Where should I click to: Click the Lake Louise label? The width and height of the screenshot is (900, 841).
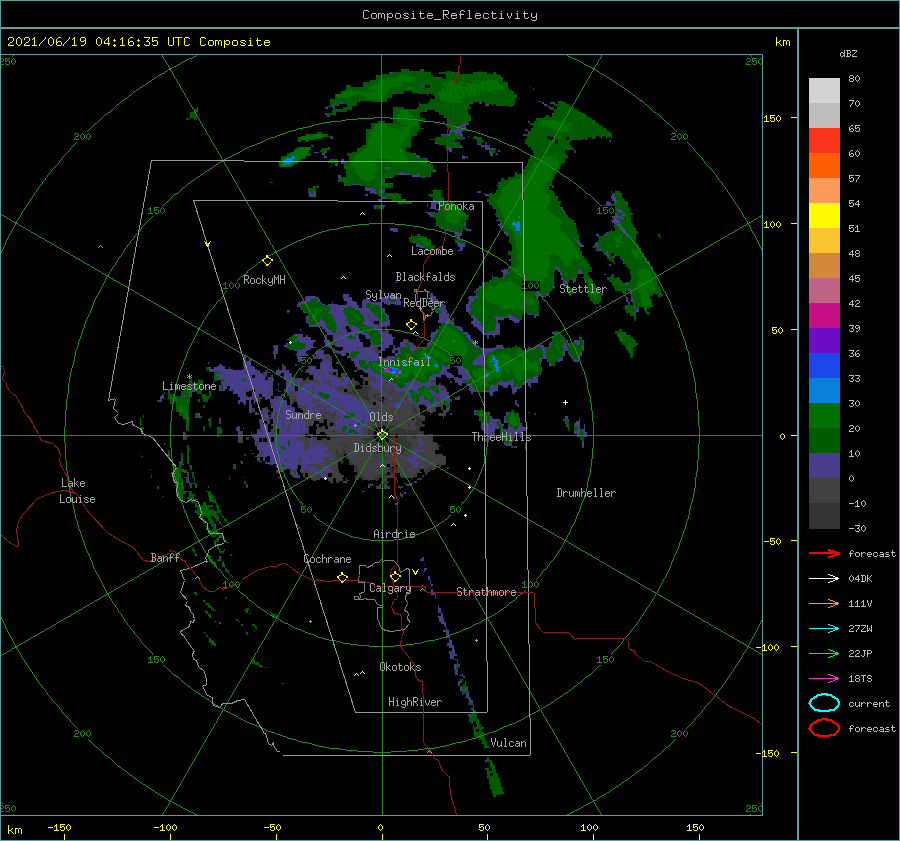tap(77, 491)
